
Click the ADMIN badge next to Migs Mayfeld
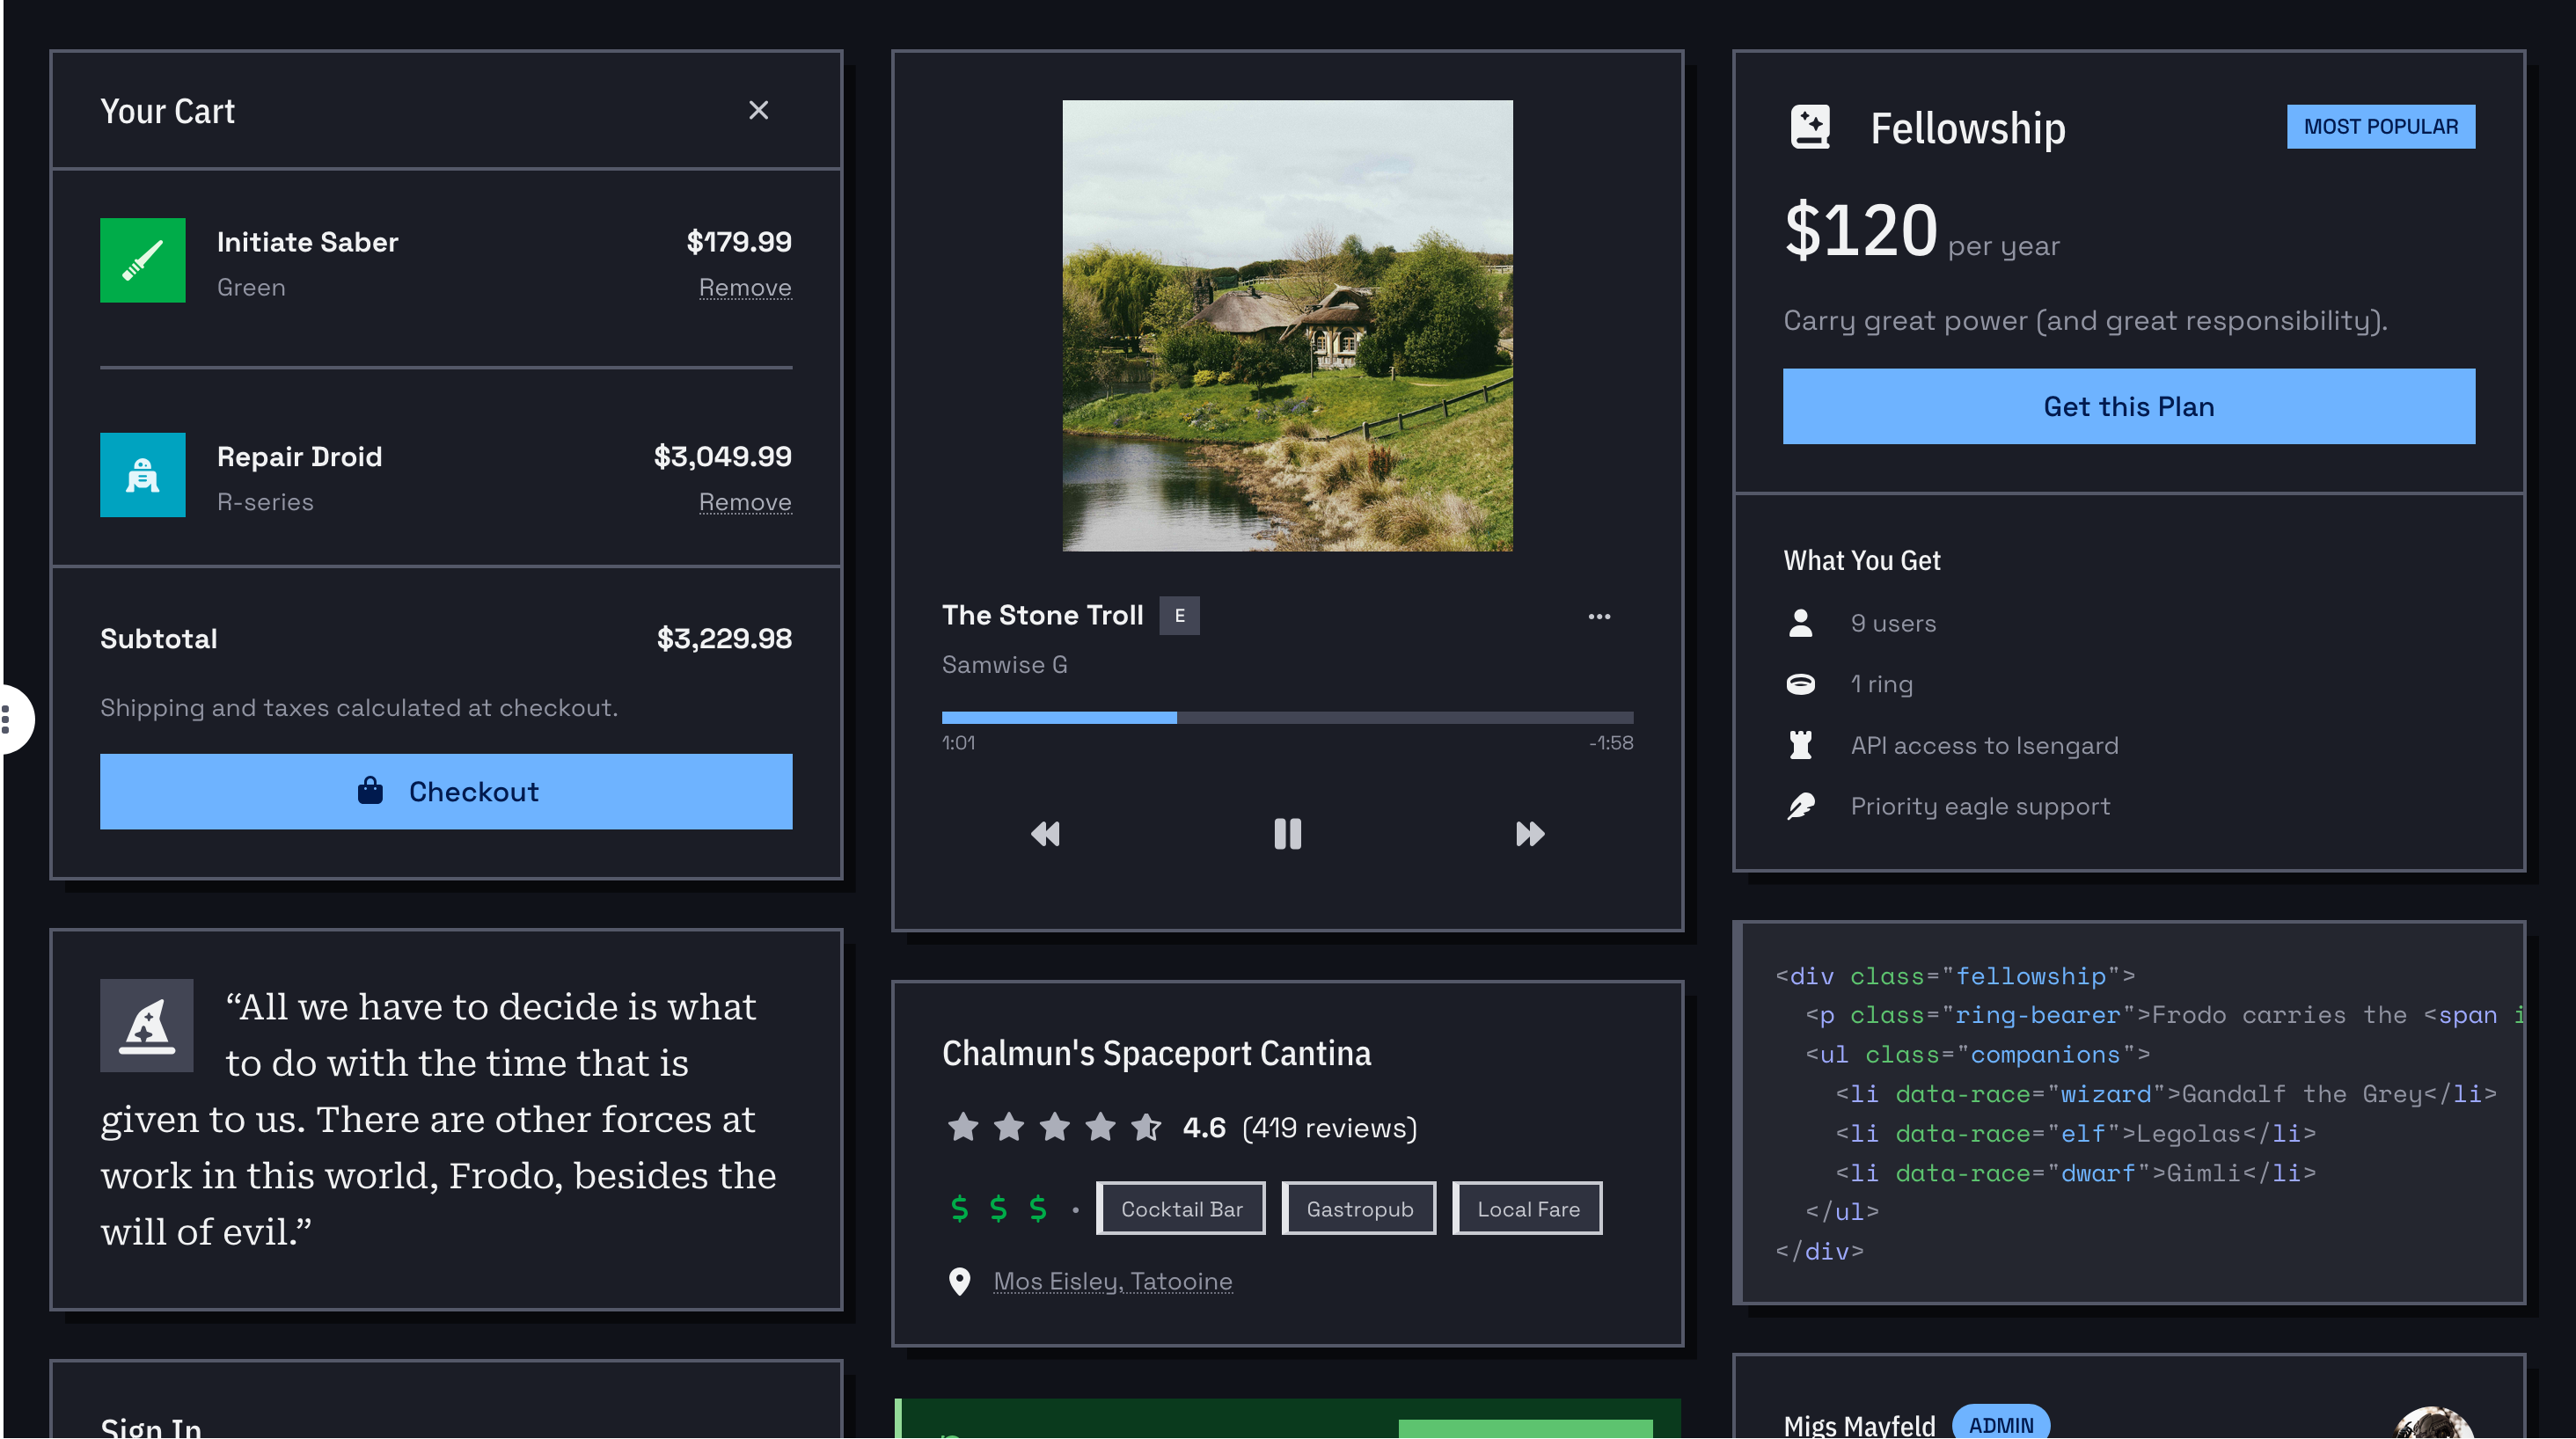(2000, 1424)
